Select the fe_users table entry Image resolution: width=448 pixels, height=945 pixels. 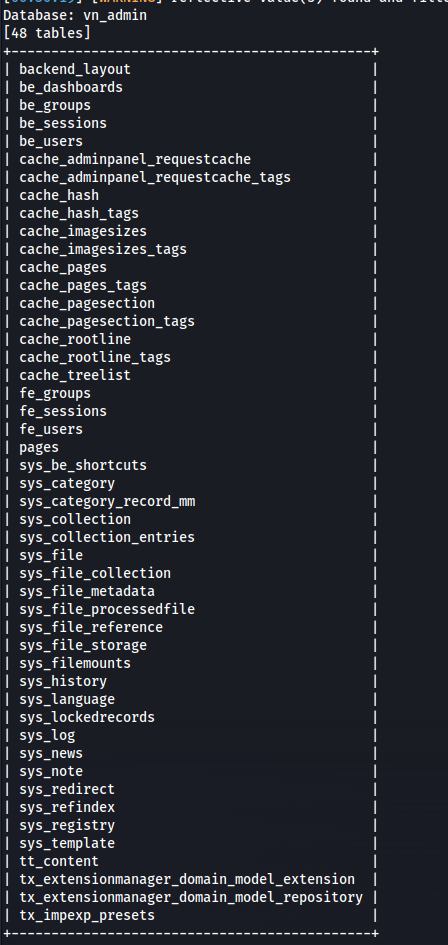tap(51, 429)
